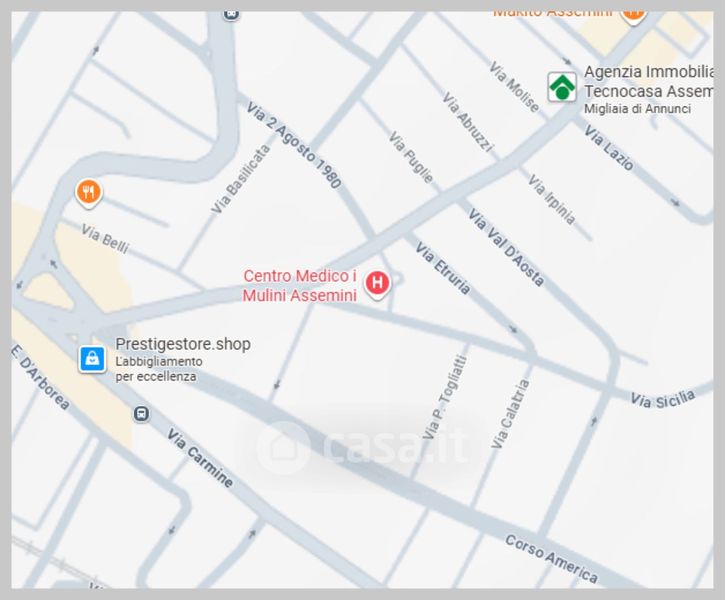Select the orange restaurant pin near Via Belli

(89, 193)
